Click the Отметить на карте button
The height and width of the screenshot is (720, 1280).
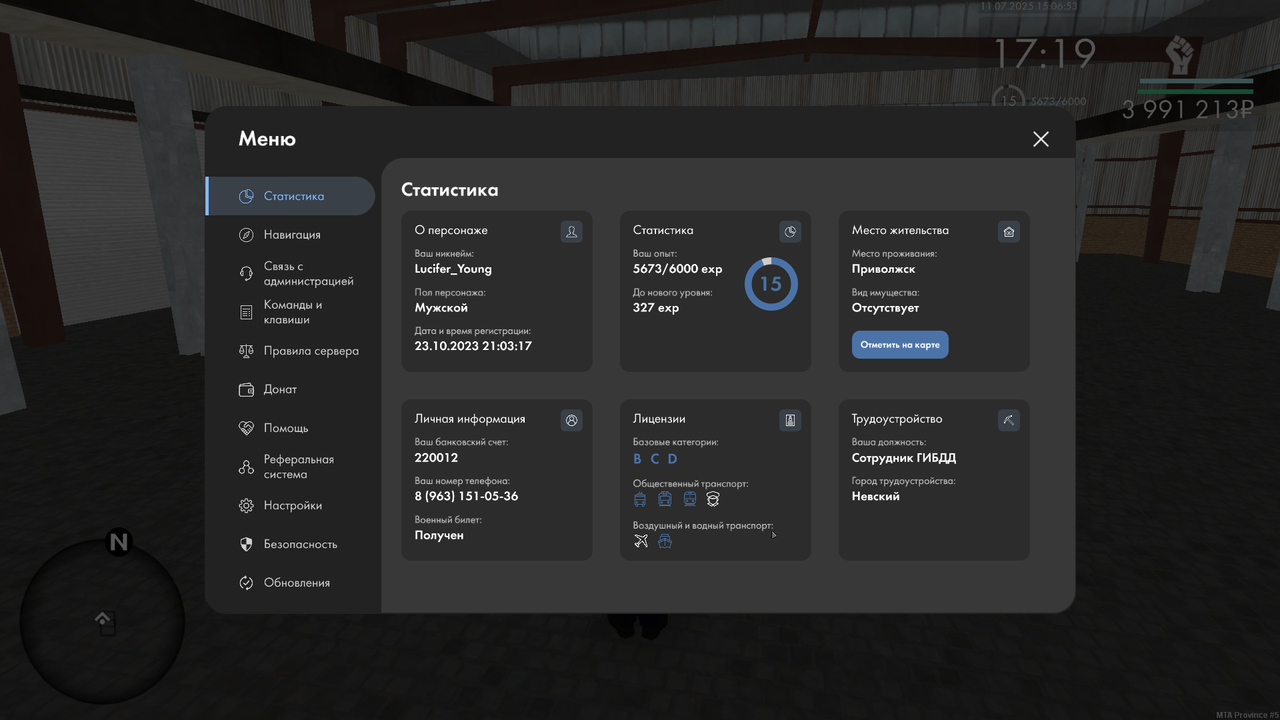coord(900,345)
